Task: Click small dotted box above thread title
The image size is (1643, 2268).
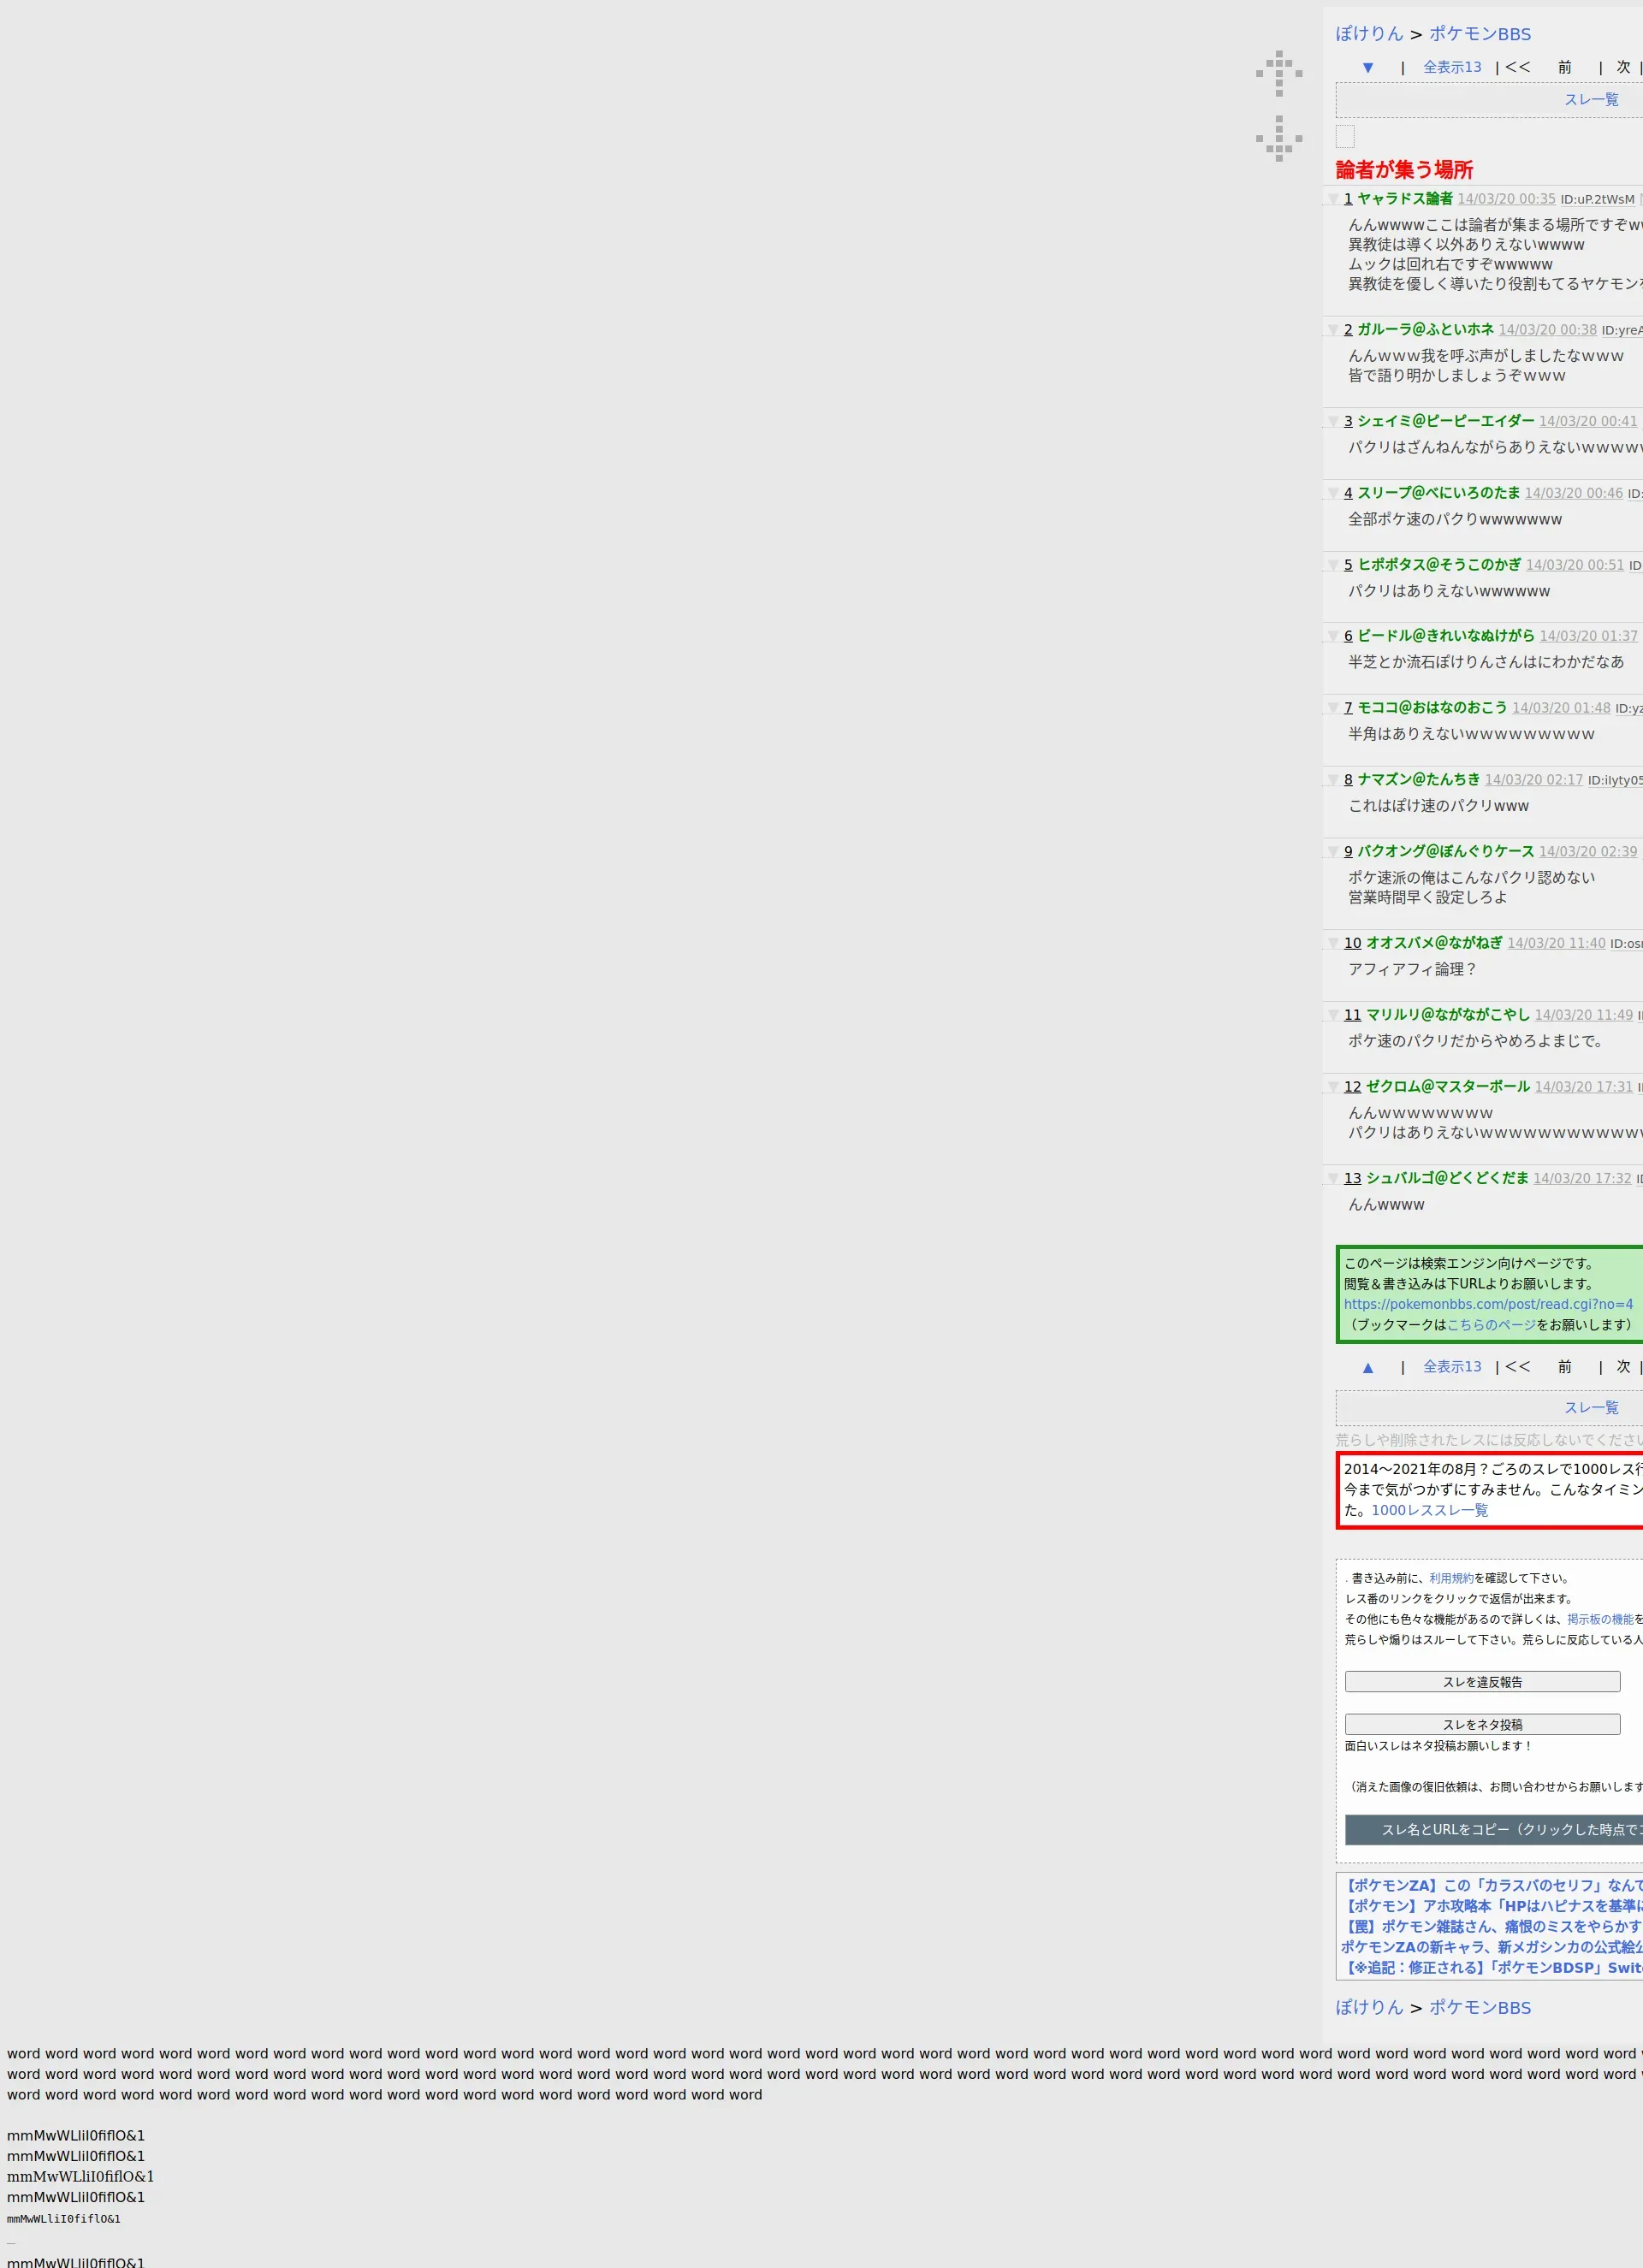Action: [x=1345, y=137]
